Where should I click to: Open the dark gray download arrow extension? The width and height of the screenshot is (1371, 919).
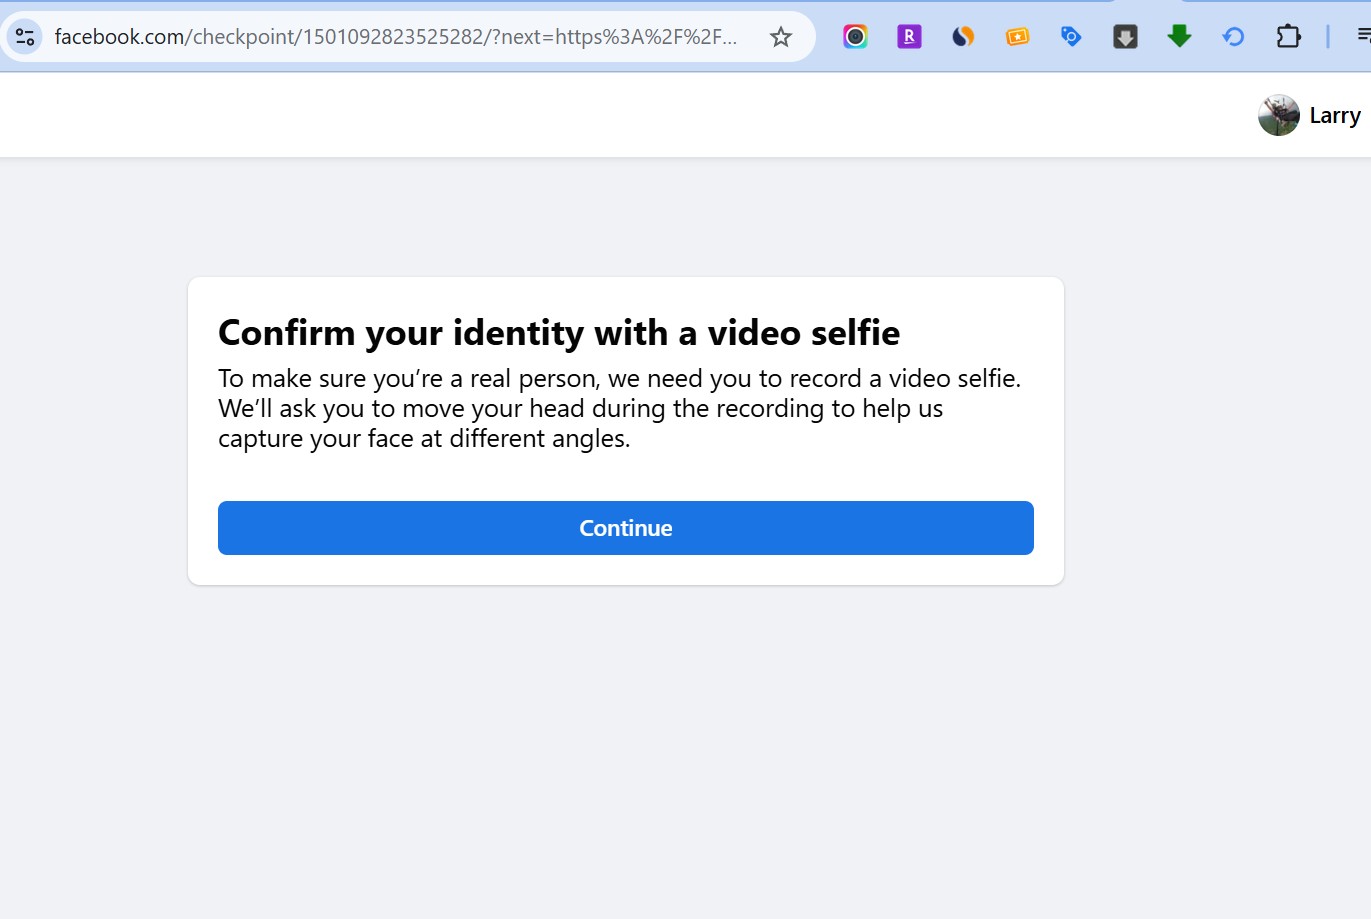pos(1125,37)
